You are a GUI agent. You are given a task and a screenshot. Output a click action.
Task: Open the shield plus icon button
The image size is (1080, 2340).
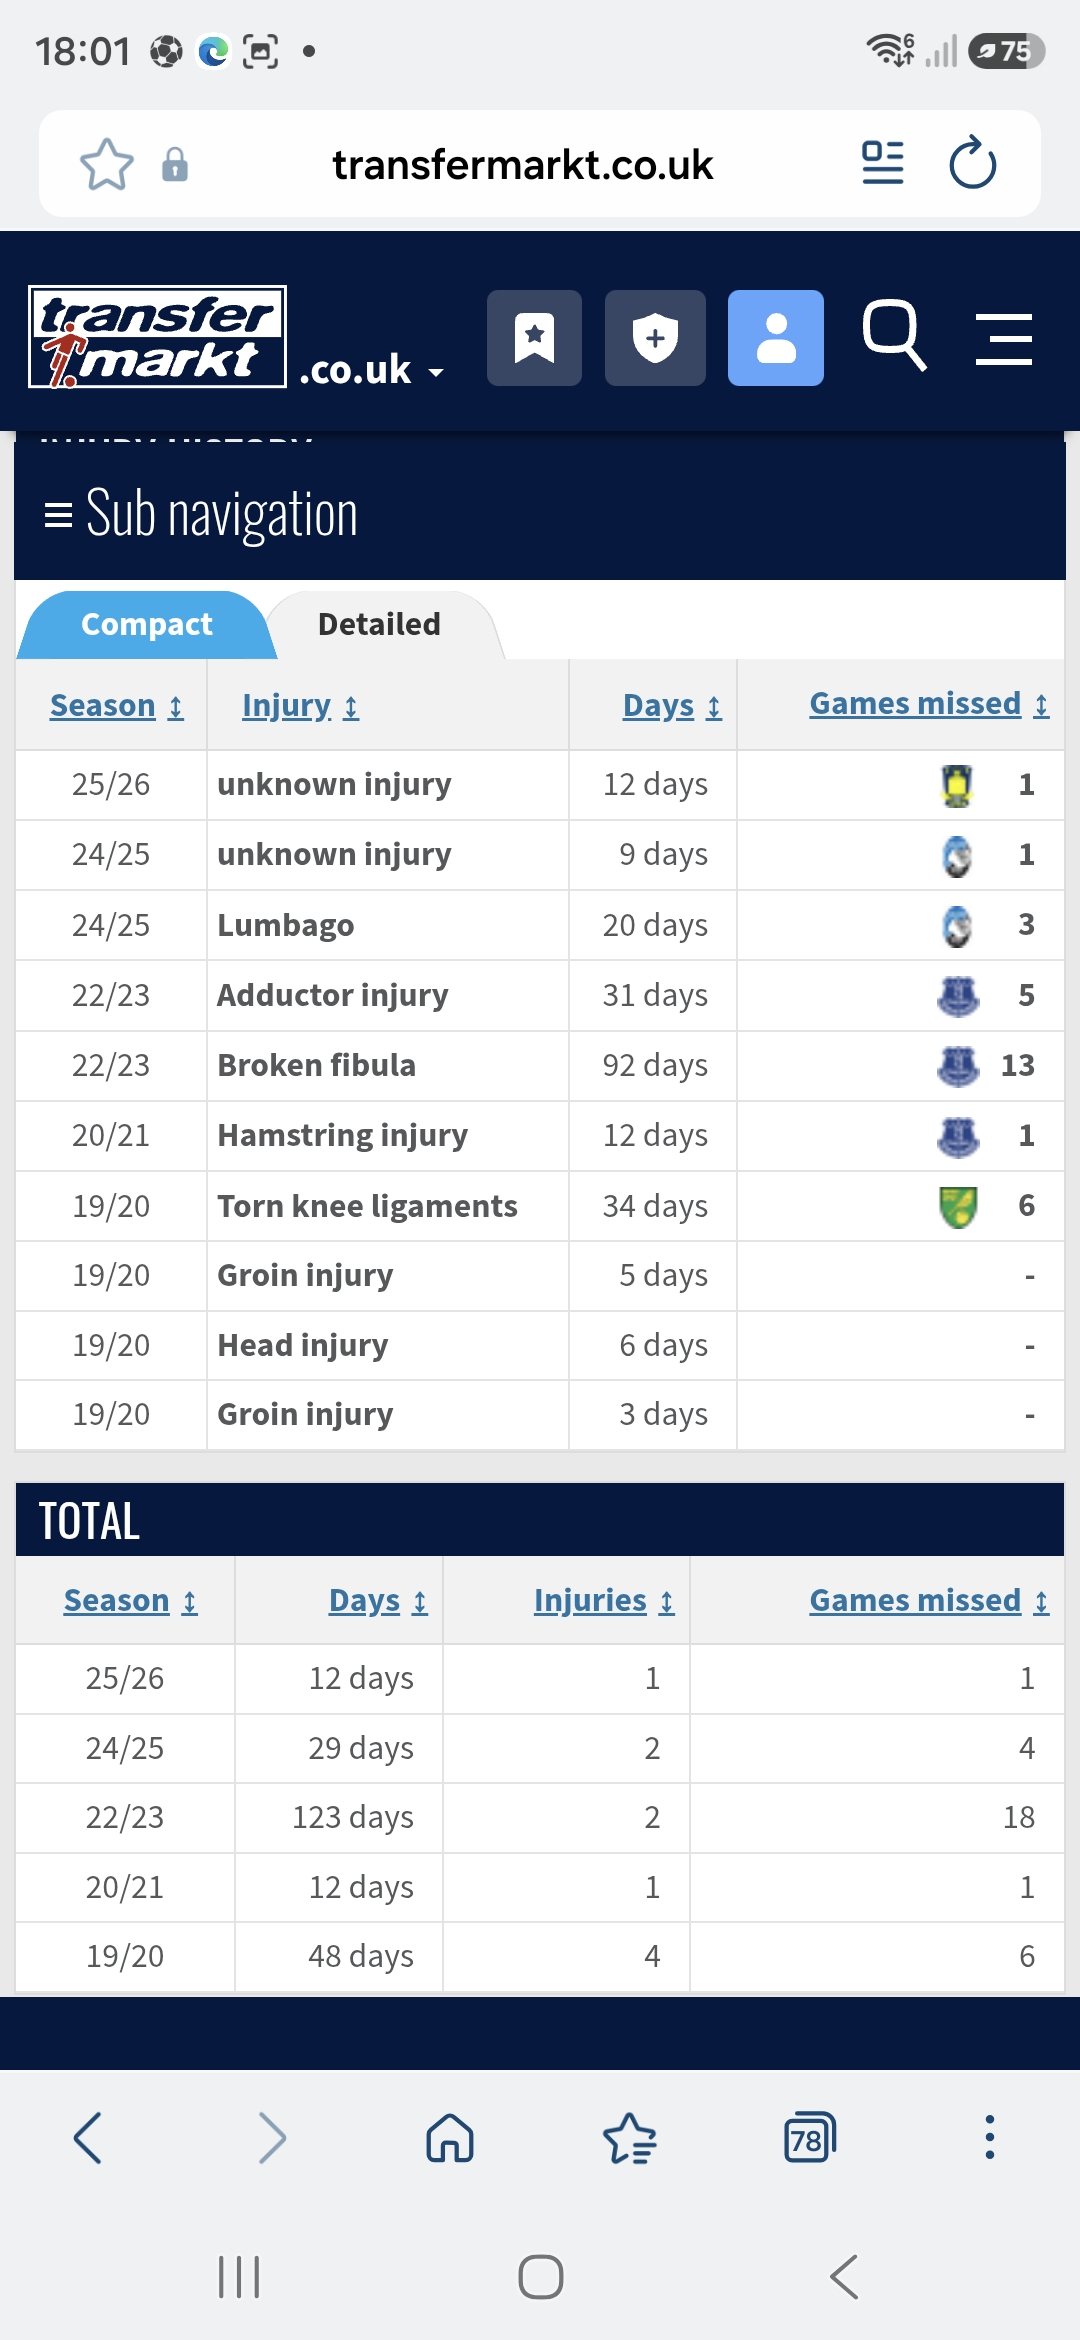click(x=655, y=338)
